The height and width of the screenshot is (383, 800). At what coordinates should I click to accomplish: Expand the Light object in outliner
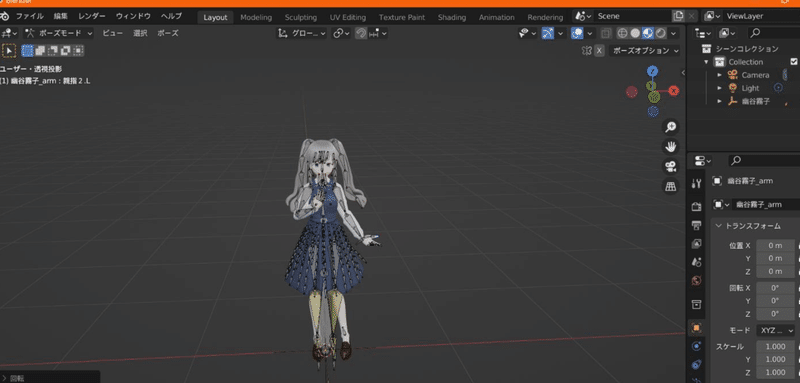(x=719, y=88)
